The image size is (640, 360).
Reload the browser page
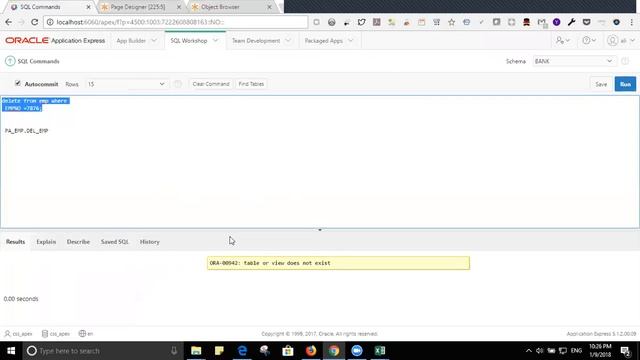(x=34, y=22)
